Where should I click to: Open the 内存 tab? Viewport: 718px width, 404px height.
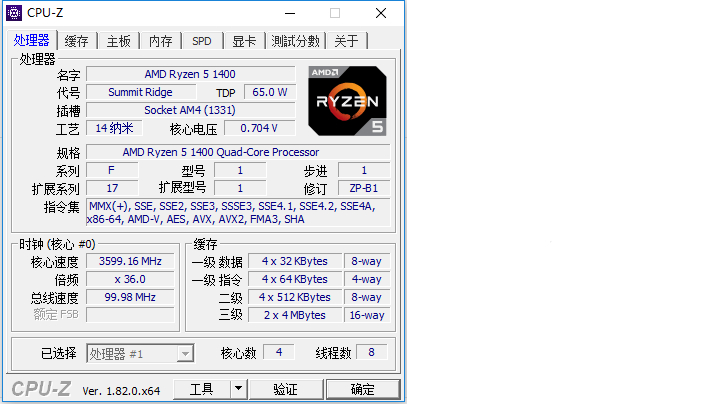[161, 41]
